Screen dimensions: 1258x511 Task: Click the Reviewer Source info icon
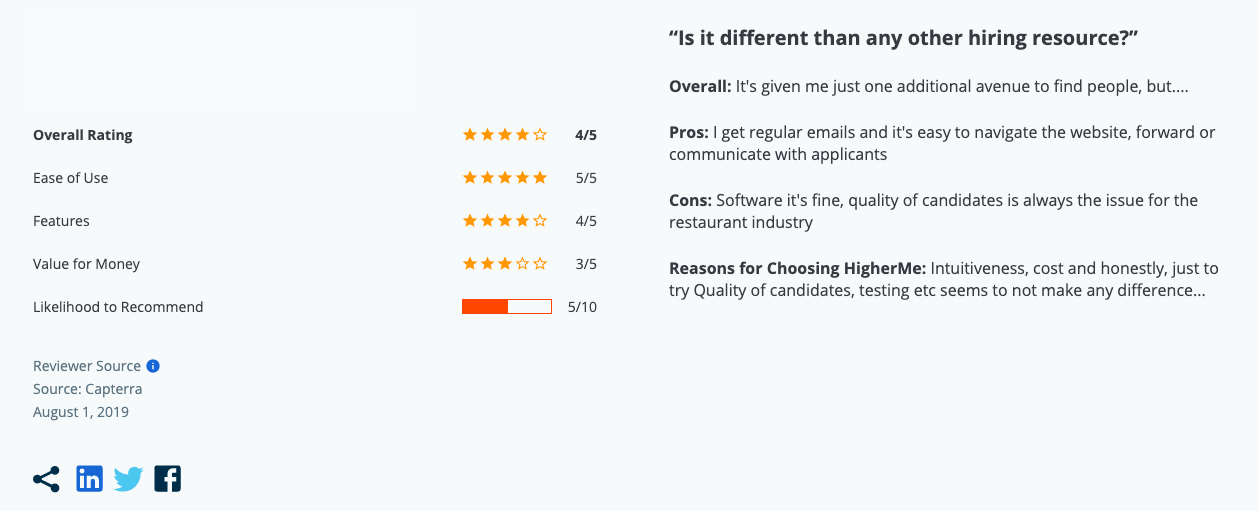pyautogui.click(x=153, y=366)
